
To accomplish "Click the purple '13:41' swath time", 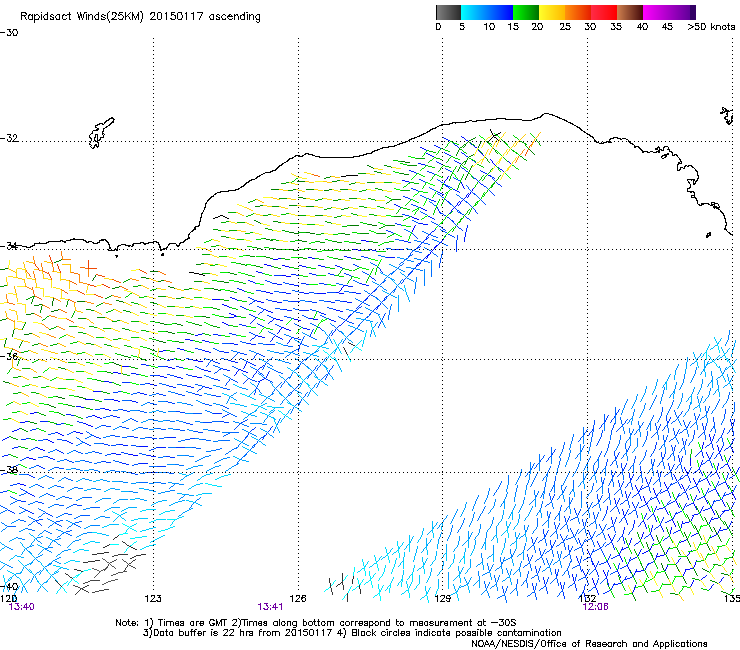I will tap(270, 607).
